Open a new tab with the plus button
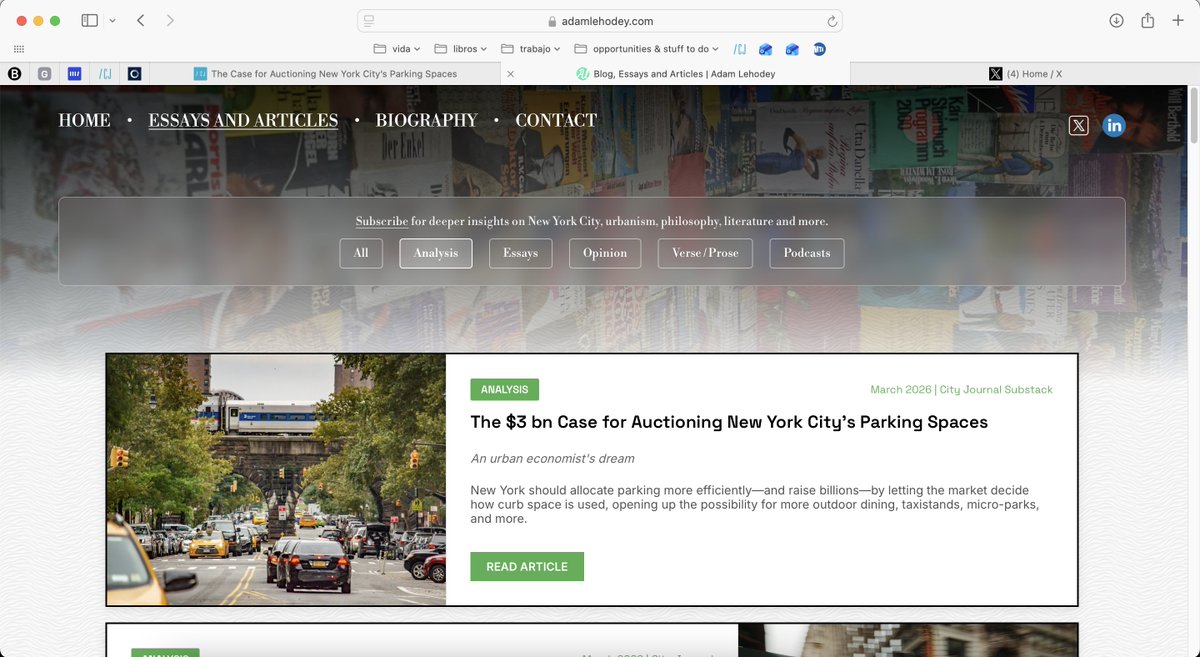Viewport: 1200px width, 657px height. 1178,21
